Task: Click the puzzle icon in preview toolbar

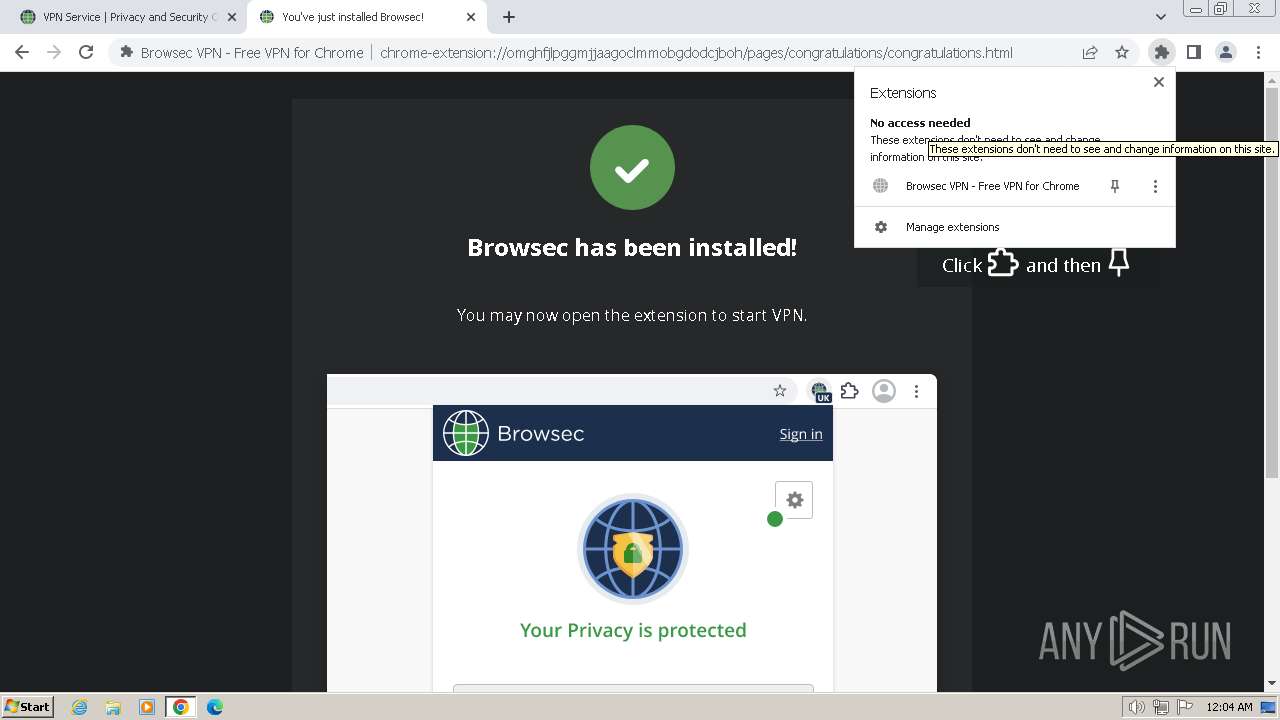Action: pos(850,391)
